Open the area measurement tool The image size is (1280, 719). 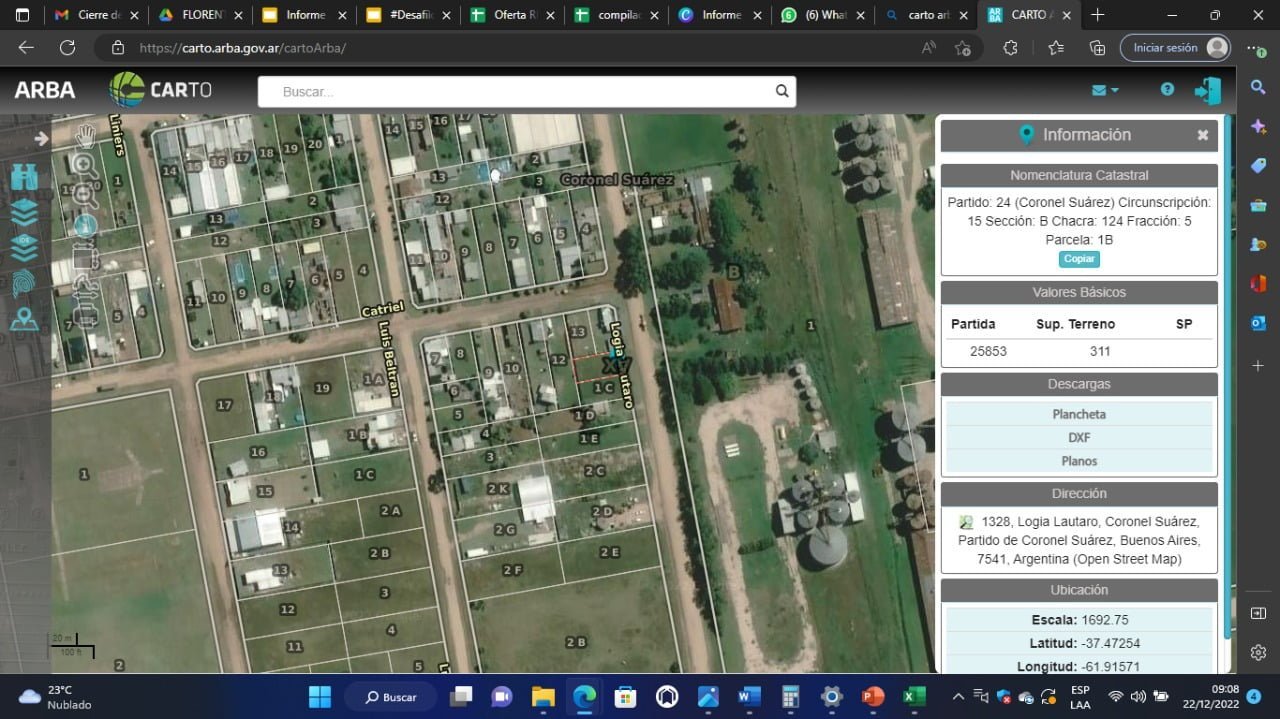tap(86, 258)
